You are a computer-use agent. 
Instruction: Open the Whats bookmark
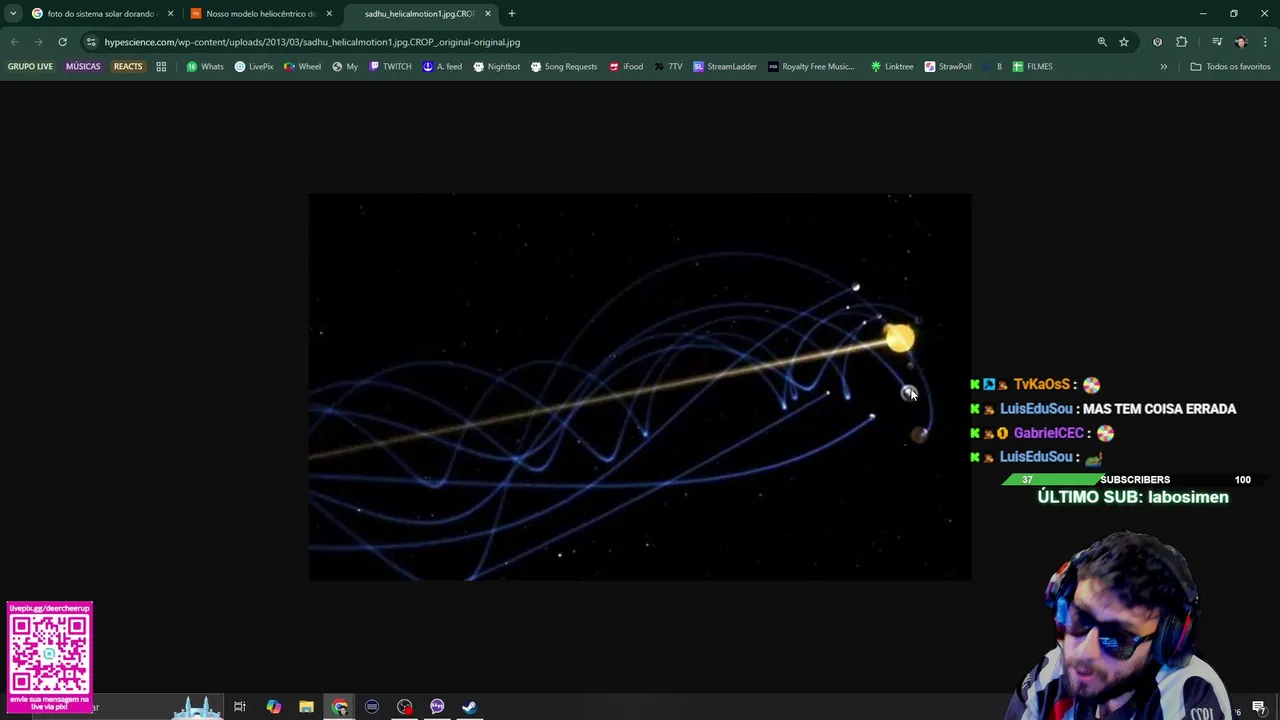pyautogui.click(x=205, y=67)
